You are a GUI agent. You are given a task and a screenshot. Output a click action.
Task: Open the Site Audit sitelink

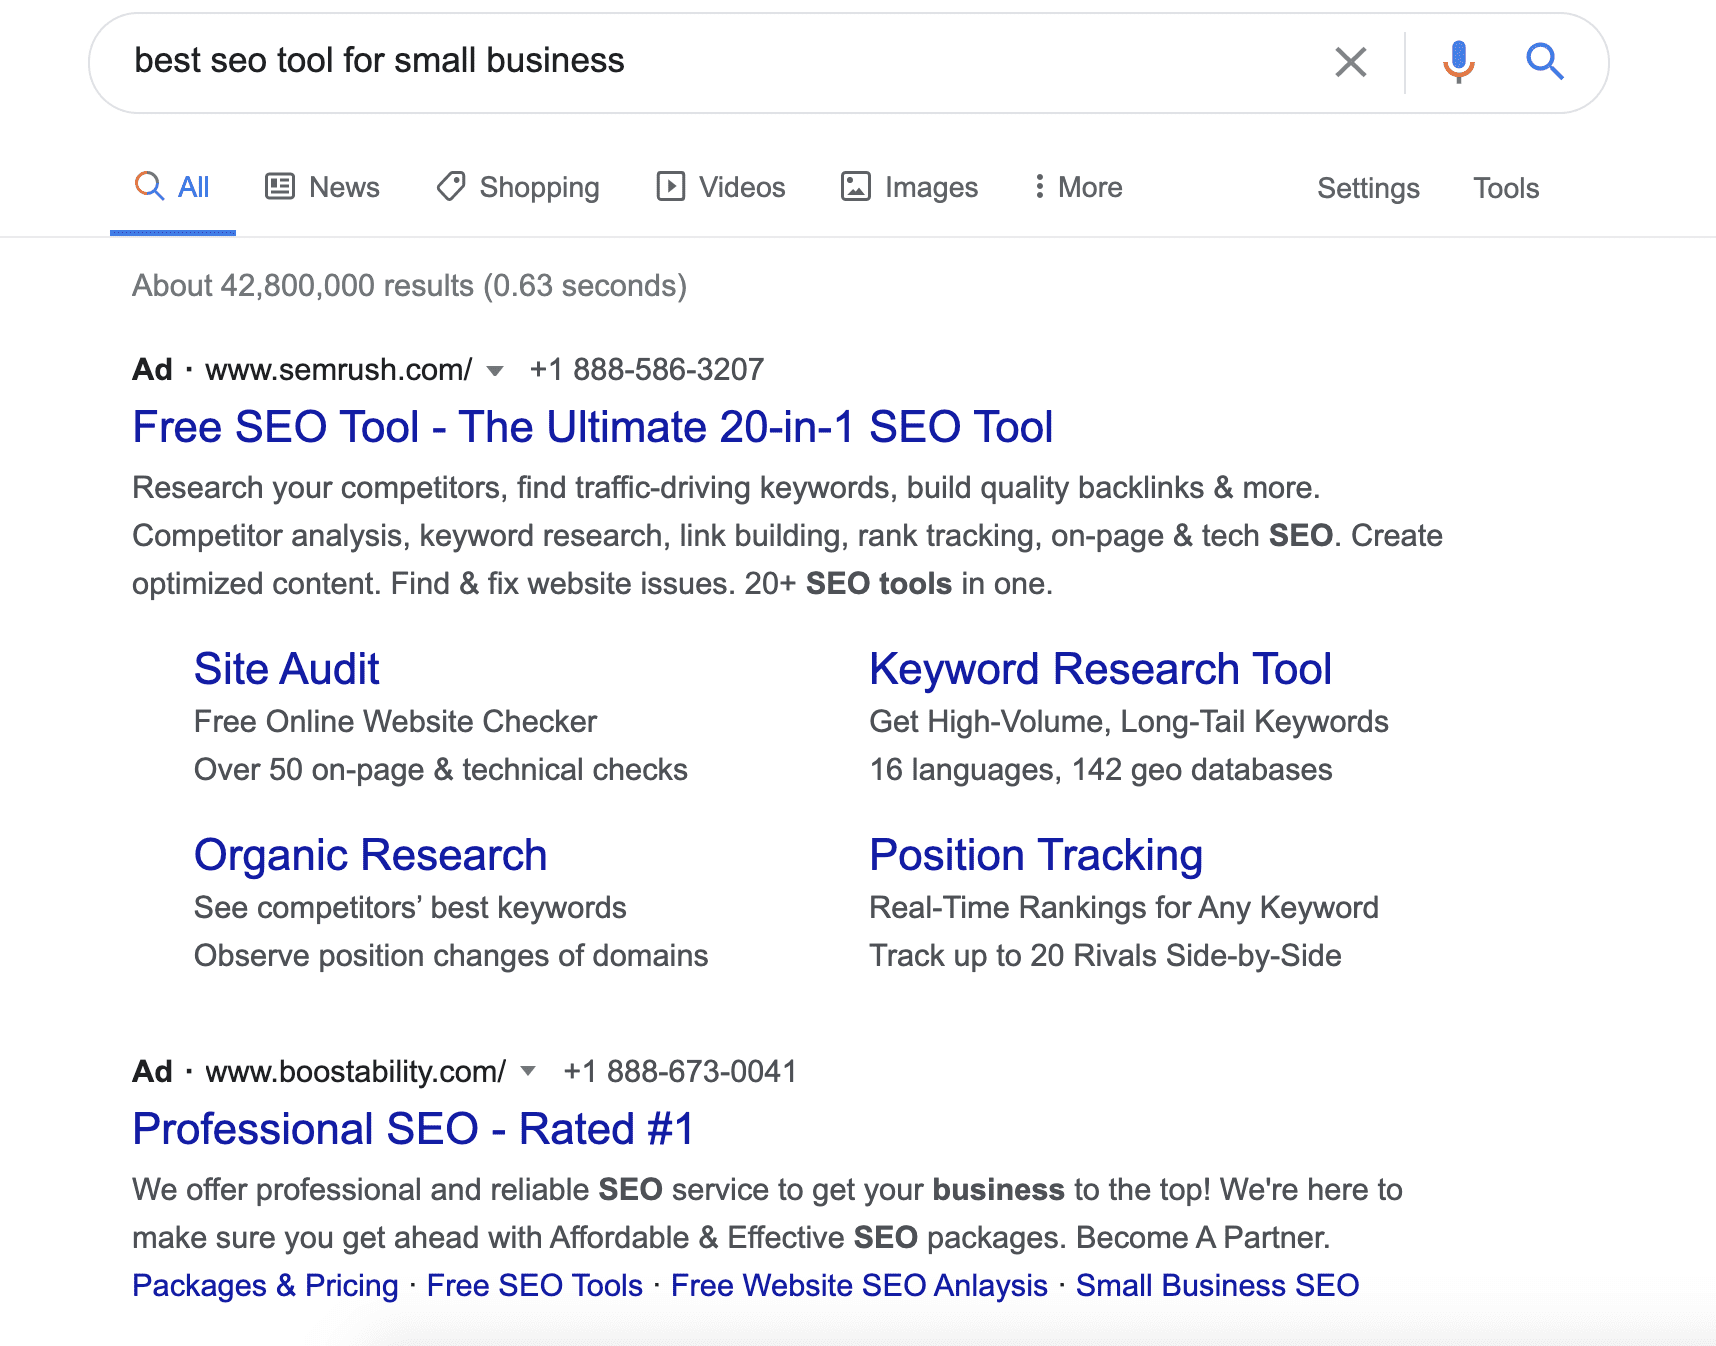[x=286, y=669]
